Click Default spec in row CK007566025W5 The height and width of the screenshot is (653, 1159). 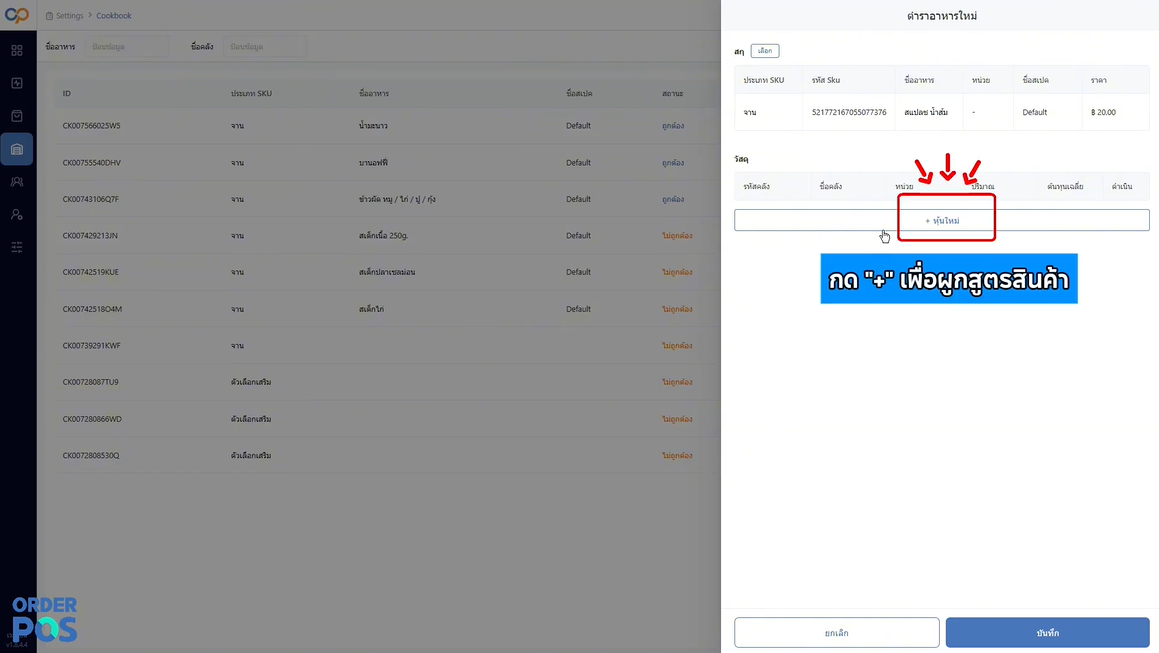(578, 126)
